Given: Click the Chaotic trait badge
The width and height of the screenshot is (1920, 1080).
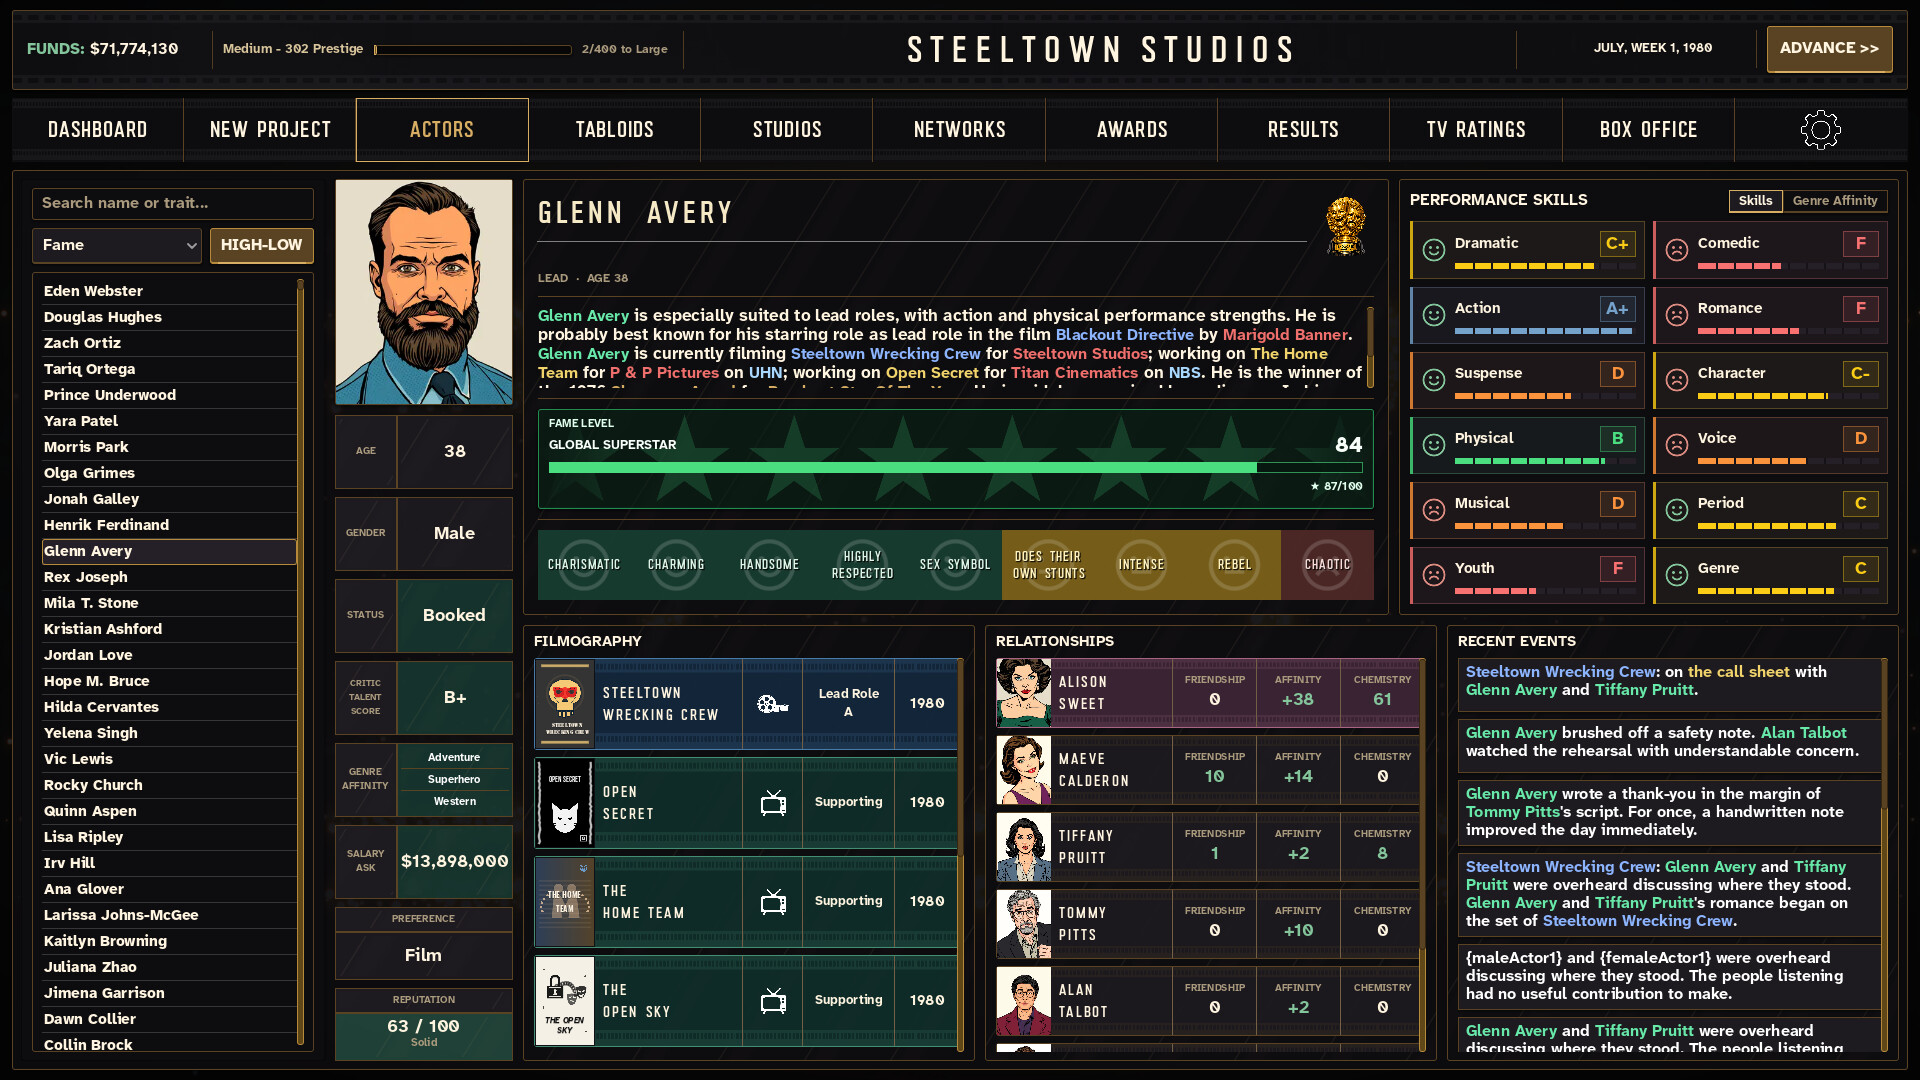Looking at the screenshot, I should click(1327, 565).
